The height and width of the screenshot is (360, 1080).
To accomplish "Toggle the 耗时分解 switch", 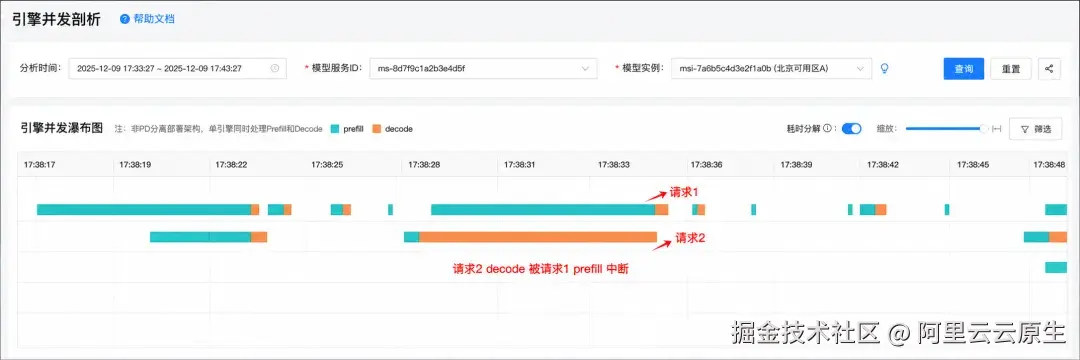I will 851,129.
